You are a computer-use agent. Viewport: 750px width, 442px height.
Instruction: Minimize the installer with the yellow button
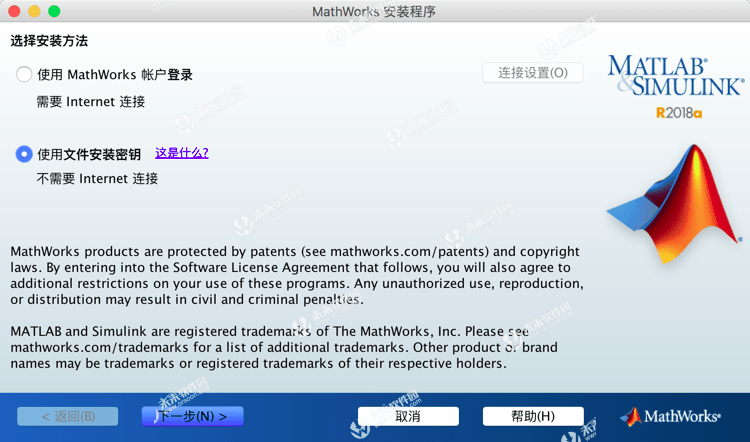pyautogui.click(x=34, y=11)
